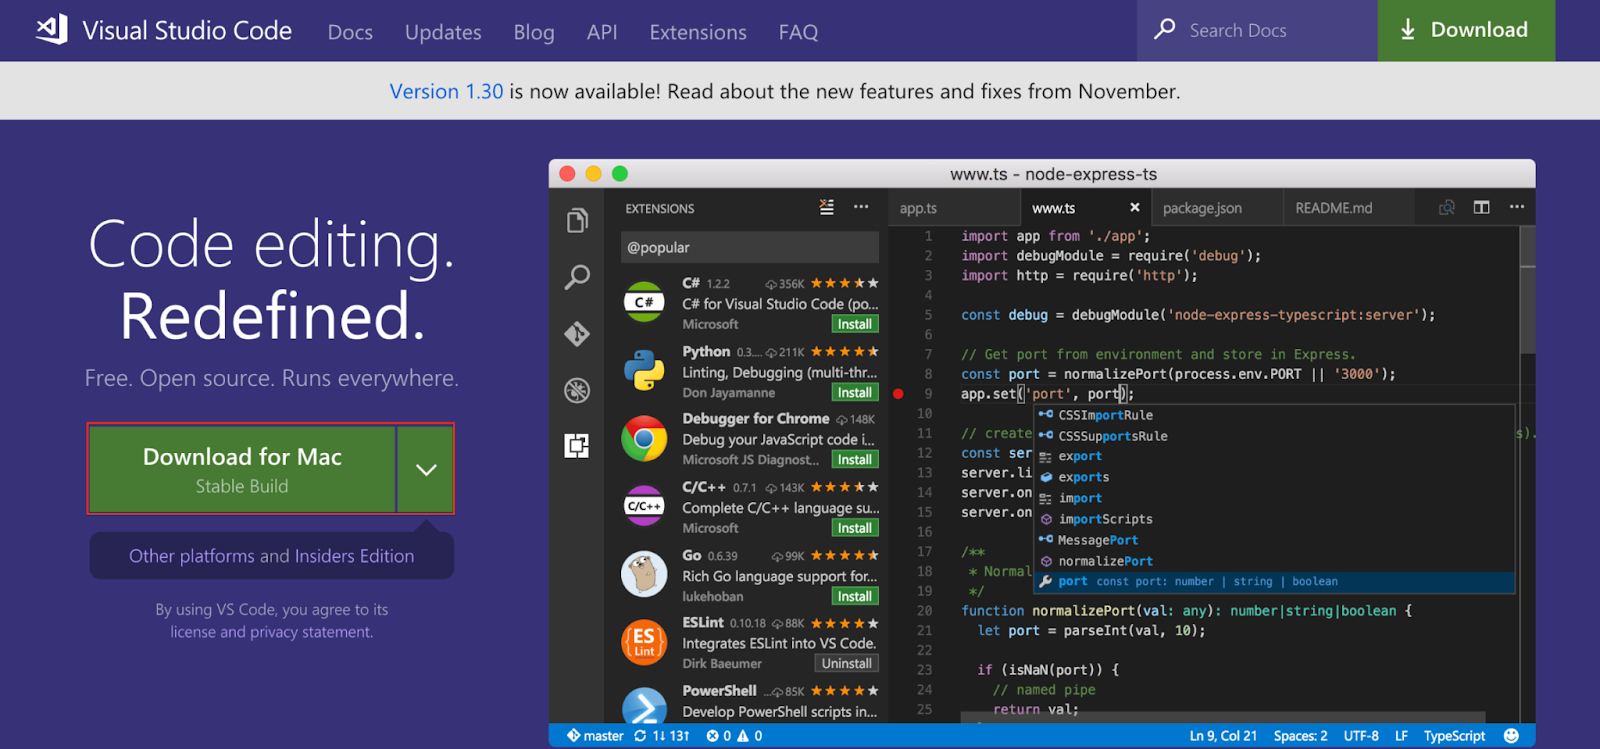Open the Explorer files icon in activity bar
Viewport: 1600px width, 749px height.
pos(577,220)
